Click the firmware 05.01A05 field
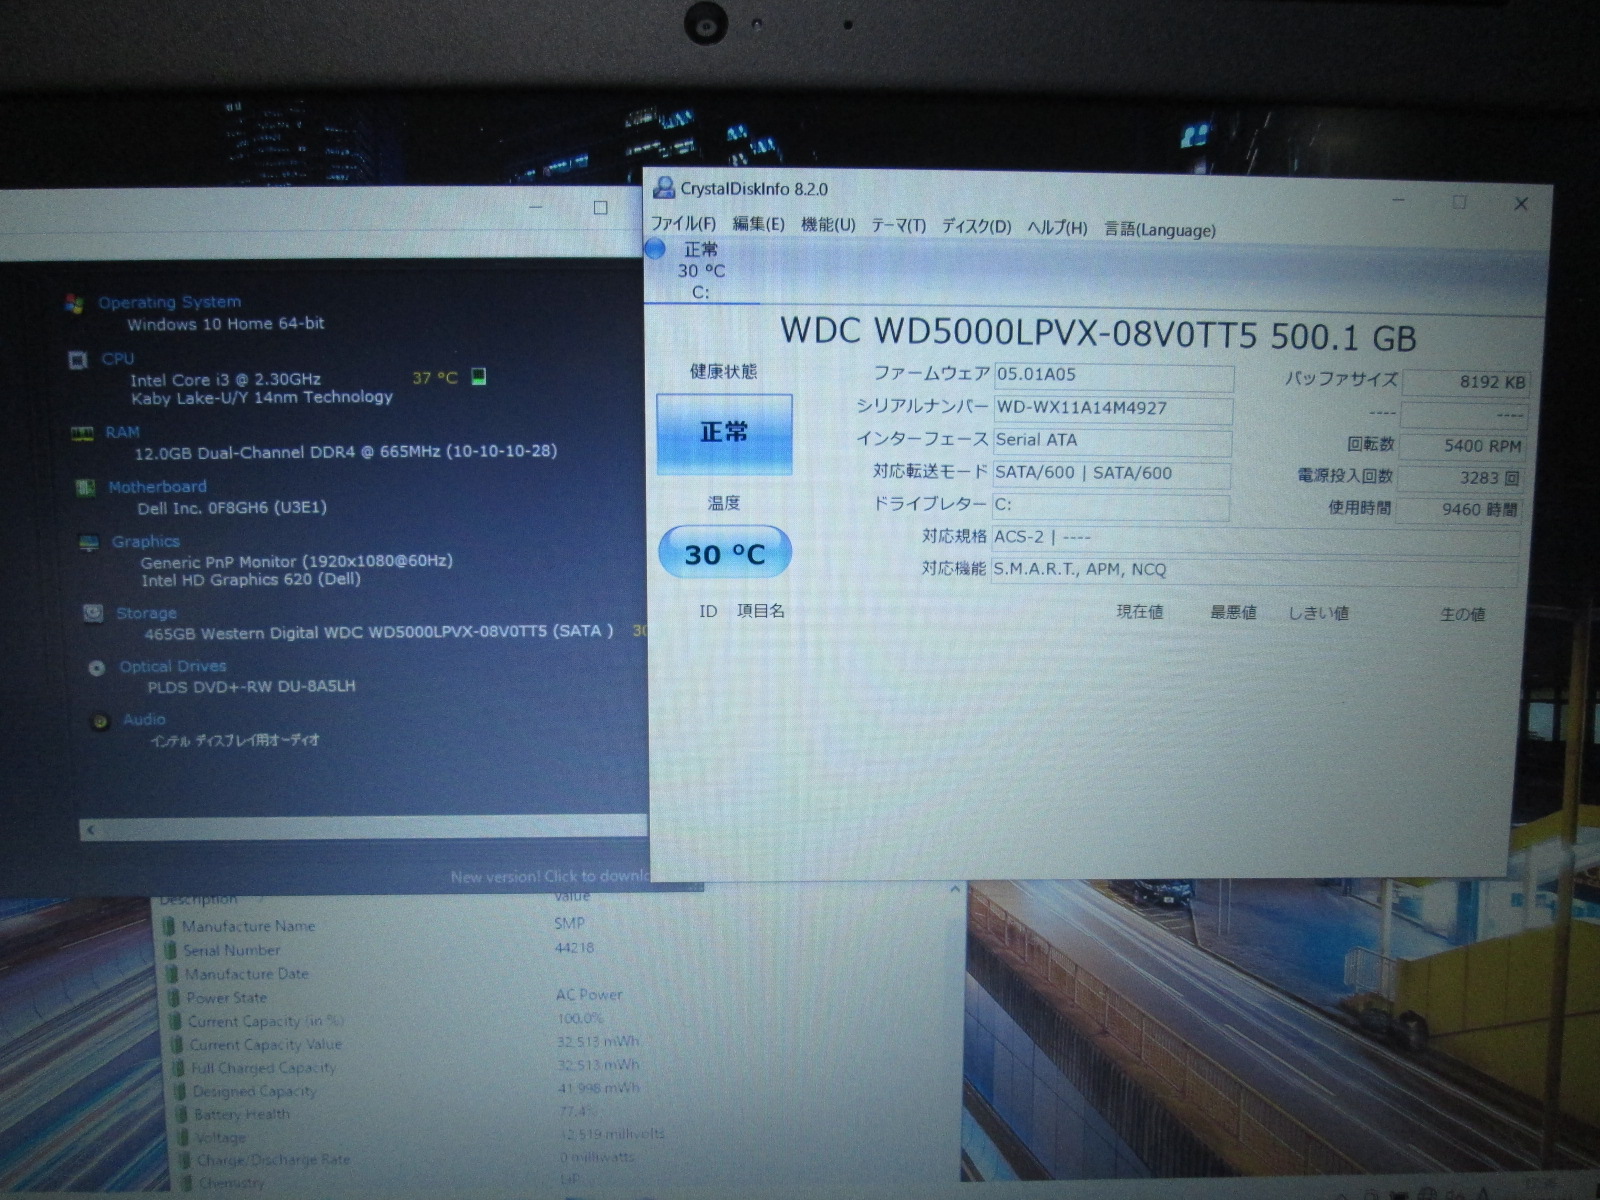Image resolution: width=1600 pixels, height=1200 pixels. point(1112,375)
